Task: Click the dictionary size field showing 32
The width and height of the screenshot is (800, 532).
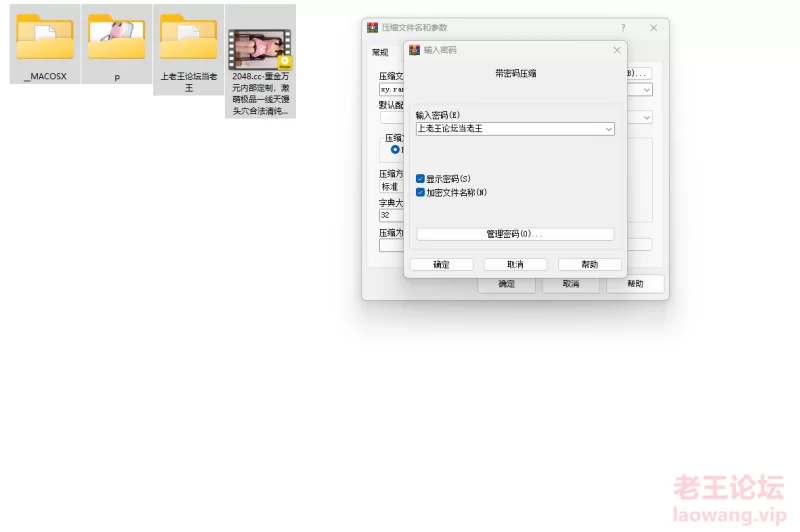Action: [x=391, y=215]
